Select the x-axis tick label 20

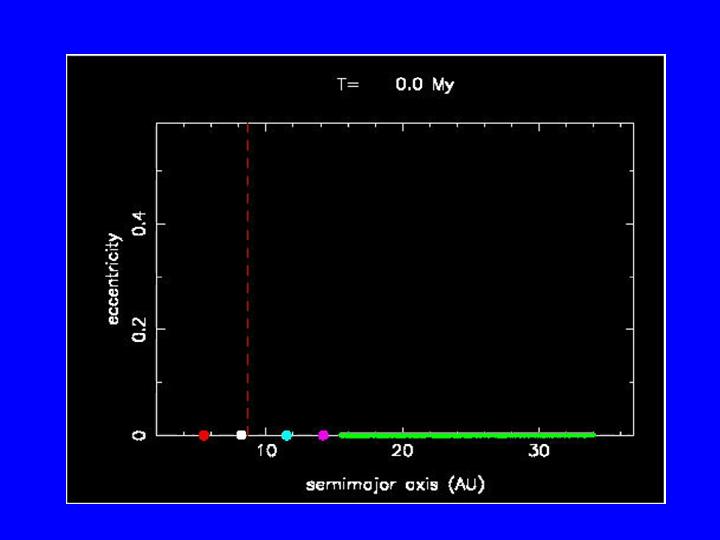coord(403,452)
